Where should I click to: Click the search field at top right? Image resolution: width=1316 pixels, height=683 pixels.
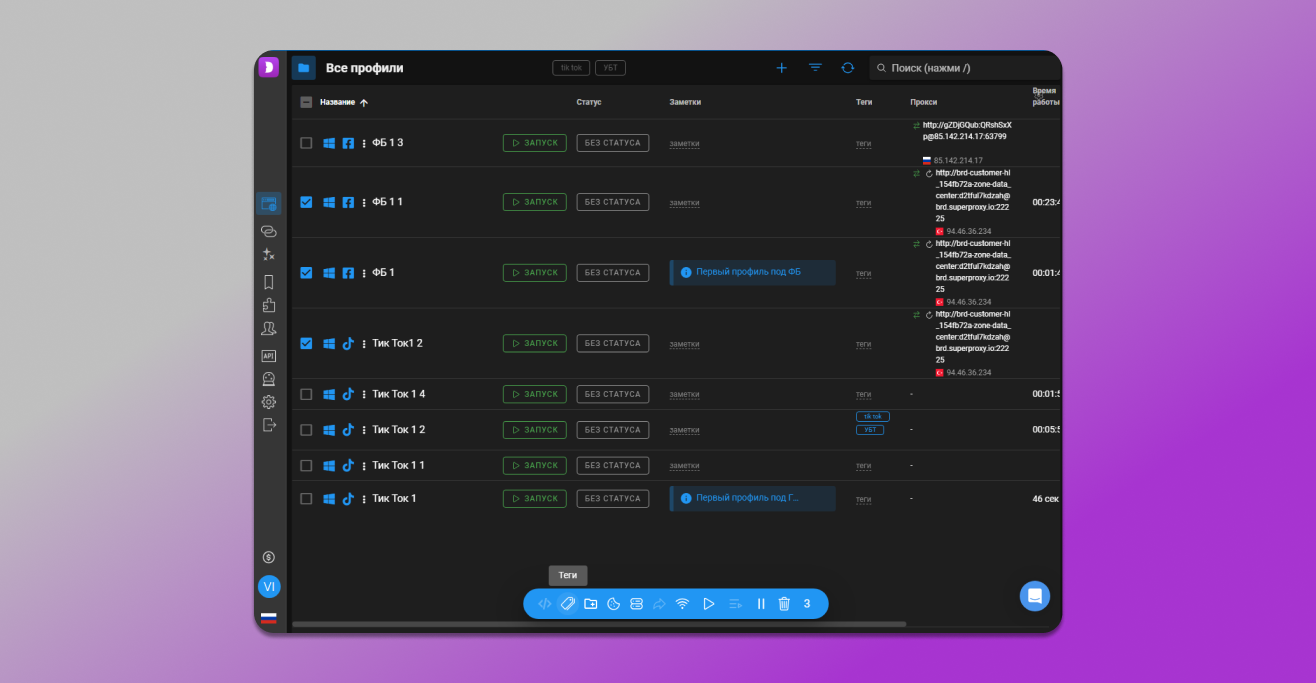click(960, 68)
